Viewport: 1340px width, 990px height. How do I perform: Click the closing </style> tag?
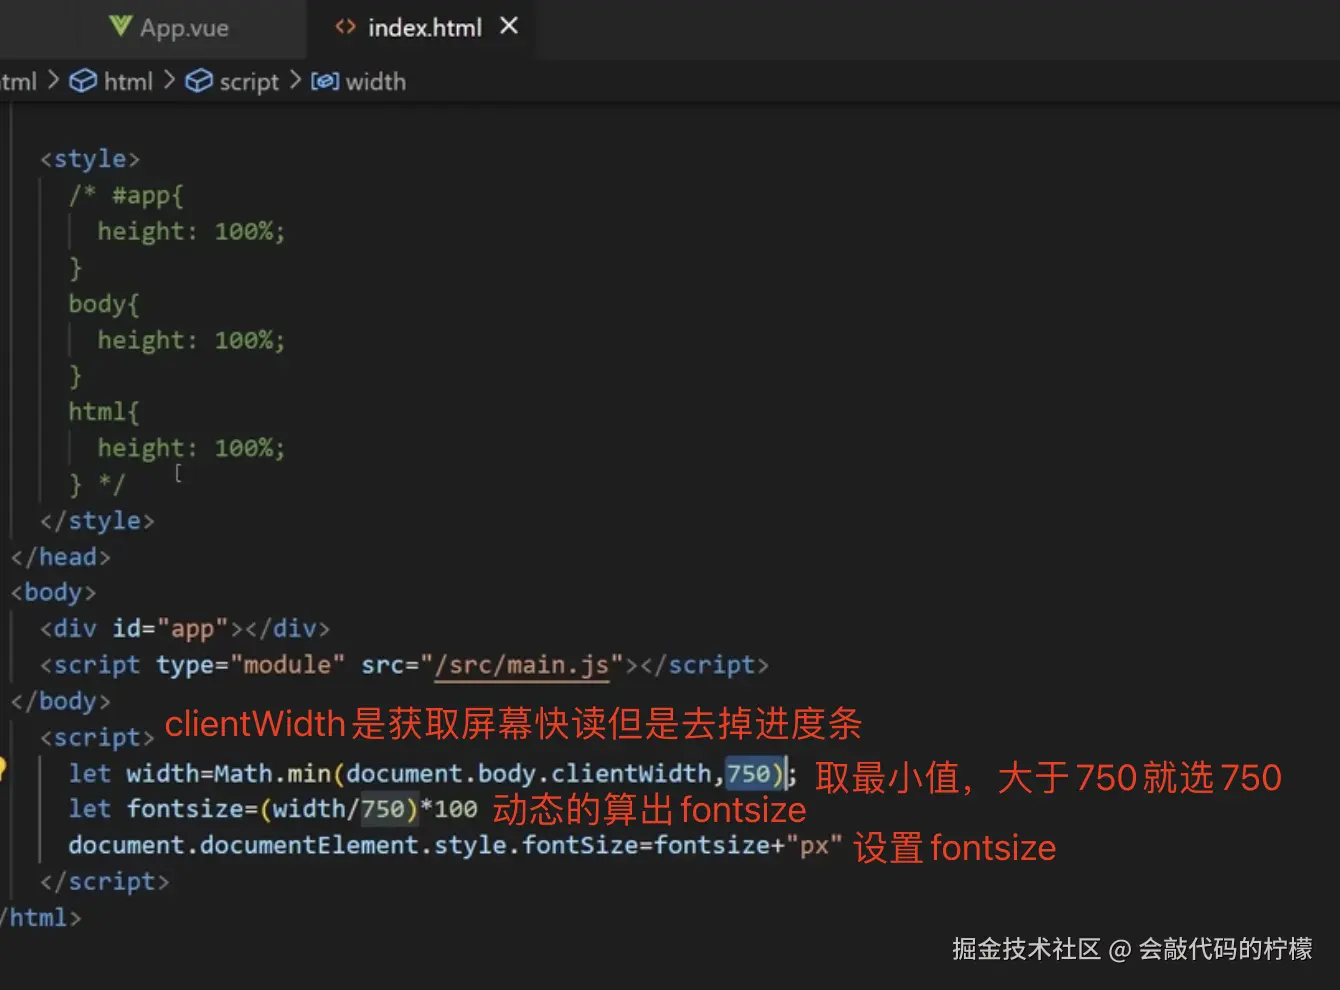(97, 521)
